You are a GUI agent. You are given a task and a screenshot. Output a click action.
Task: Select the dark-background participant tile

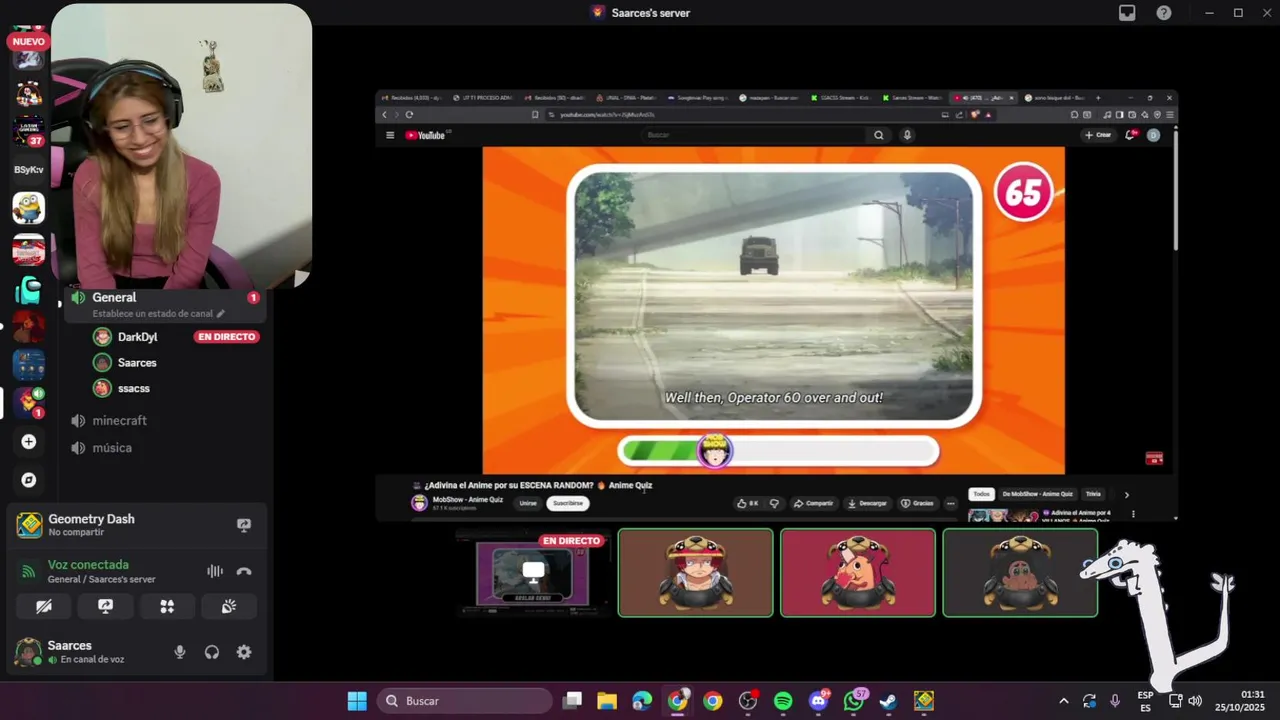pos(1020,573)
